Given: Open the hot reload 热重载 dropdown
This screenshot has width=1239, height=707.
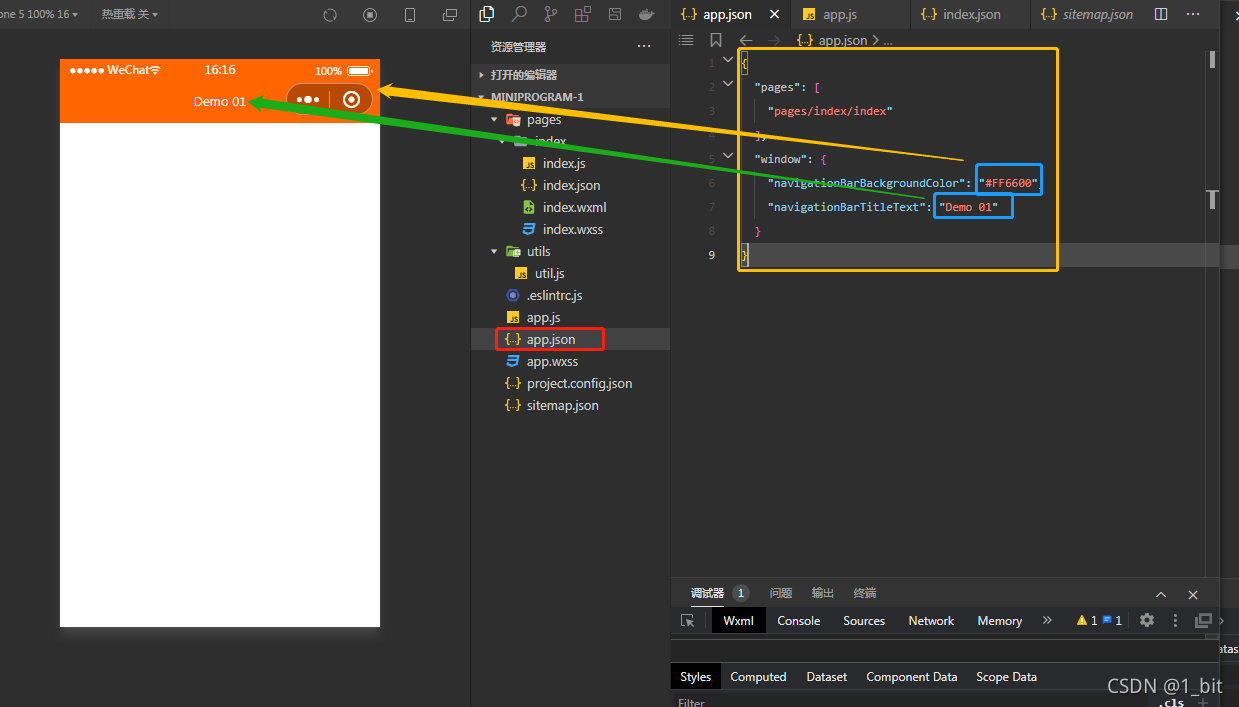Looking at the screenshot, I should click(130, 15).
